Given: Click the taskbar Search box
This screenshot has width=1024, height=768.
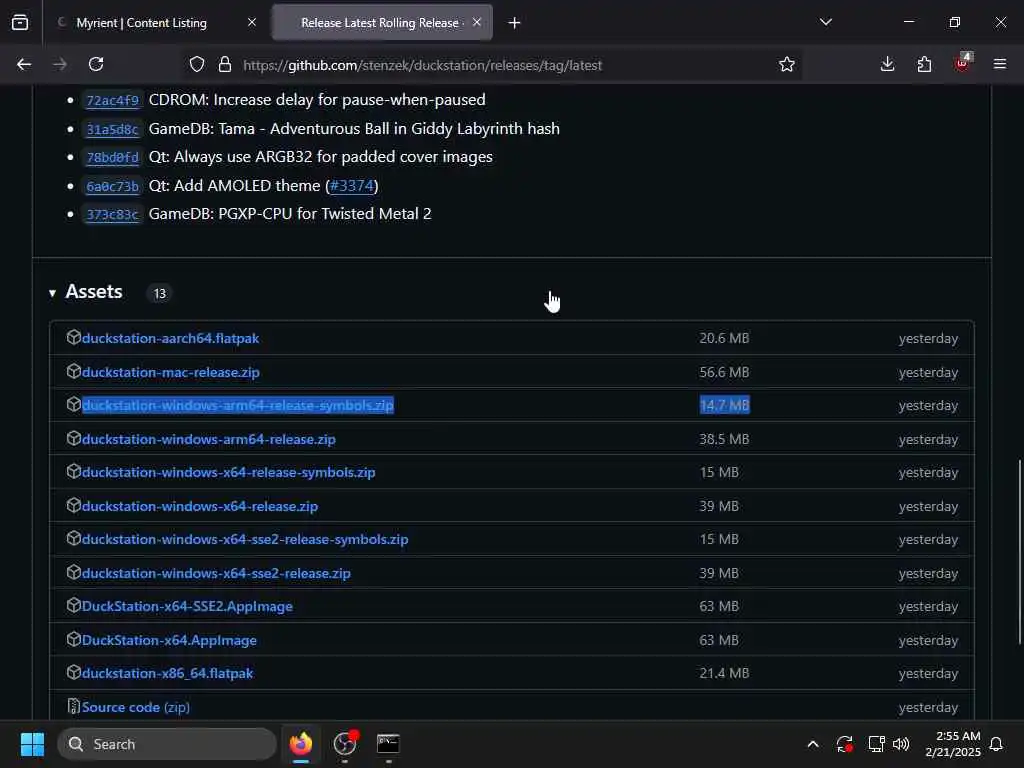Looking at the screenshot, I should point(167,744).
